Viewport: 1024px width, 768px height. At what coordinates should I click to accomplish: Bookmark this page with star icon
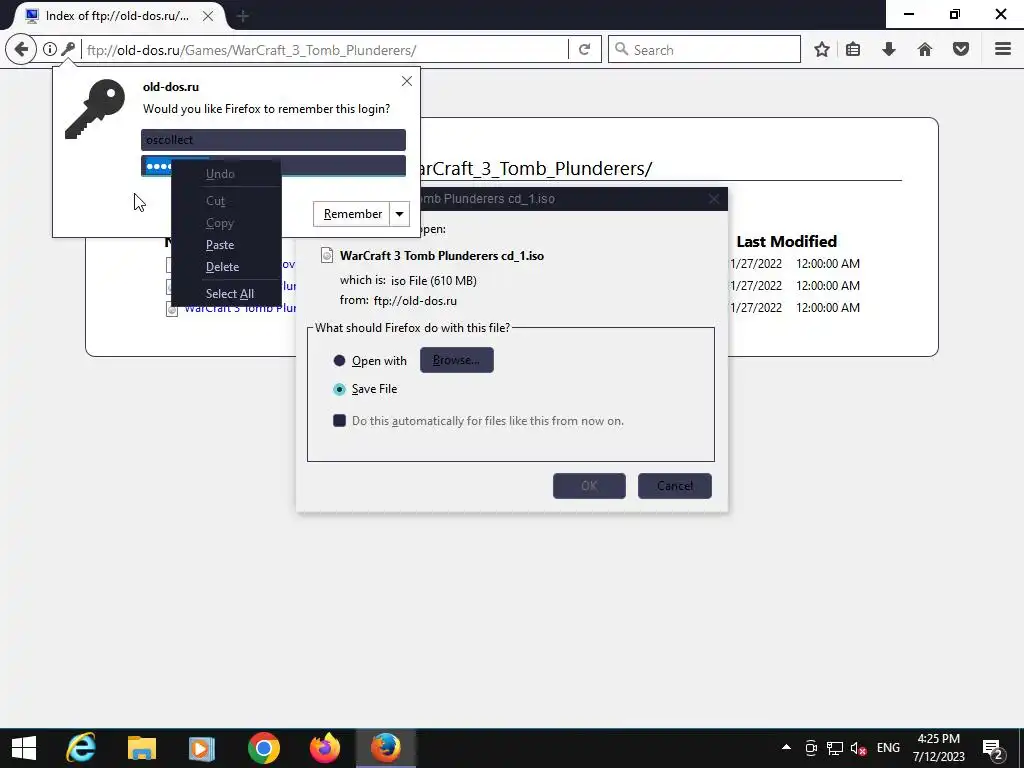tap(822, 50)
